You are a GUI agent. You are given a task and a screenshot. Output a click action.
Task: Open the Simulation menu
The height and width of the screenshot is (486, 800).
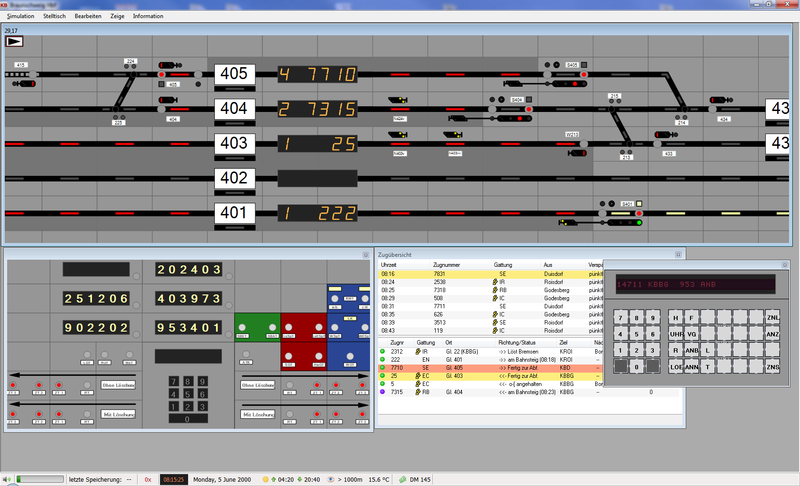point(20,17)
